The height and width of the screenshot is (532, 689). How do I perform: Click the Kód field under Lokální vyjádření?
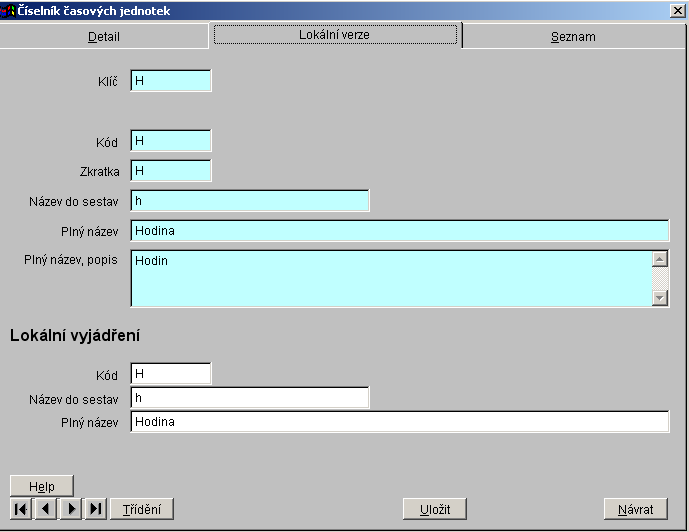(x=171, y=374)
